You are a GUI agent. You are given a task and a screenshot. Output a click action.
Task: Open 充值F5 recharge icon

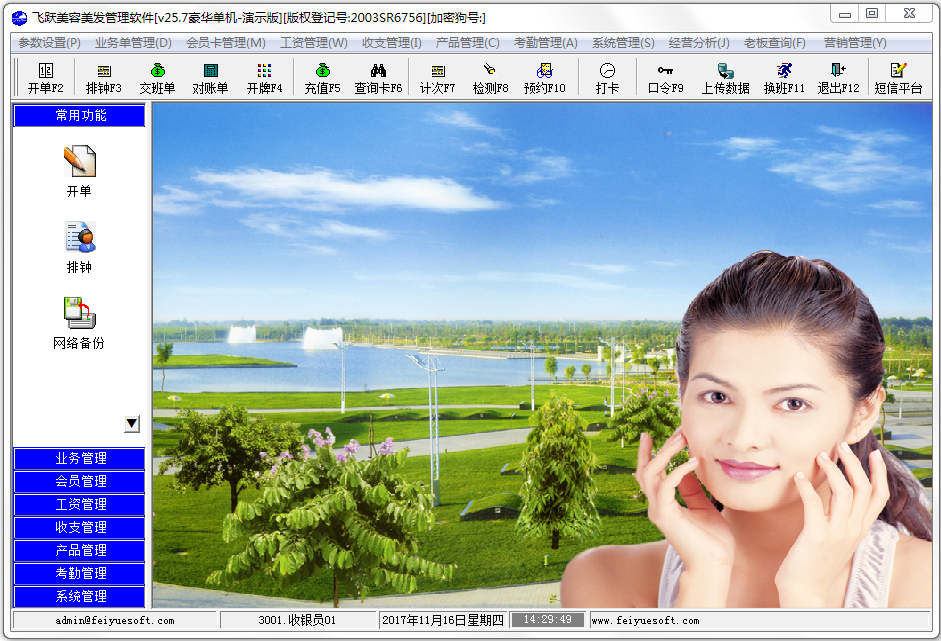[x=322, y=78]
